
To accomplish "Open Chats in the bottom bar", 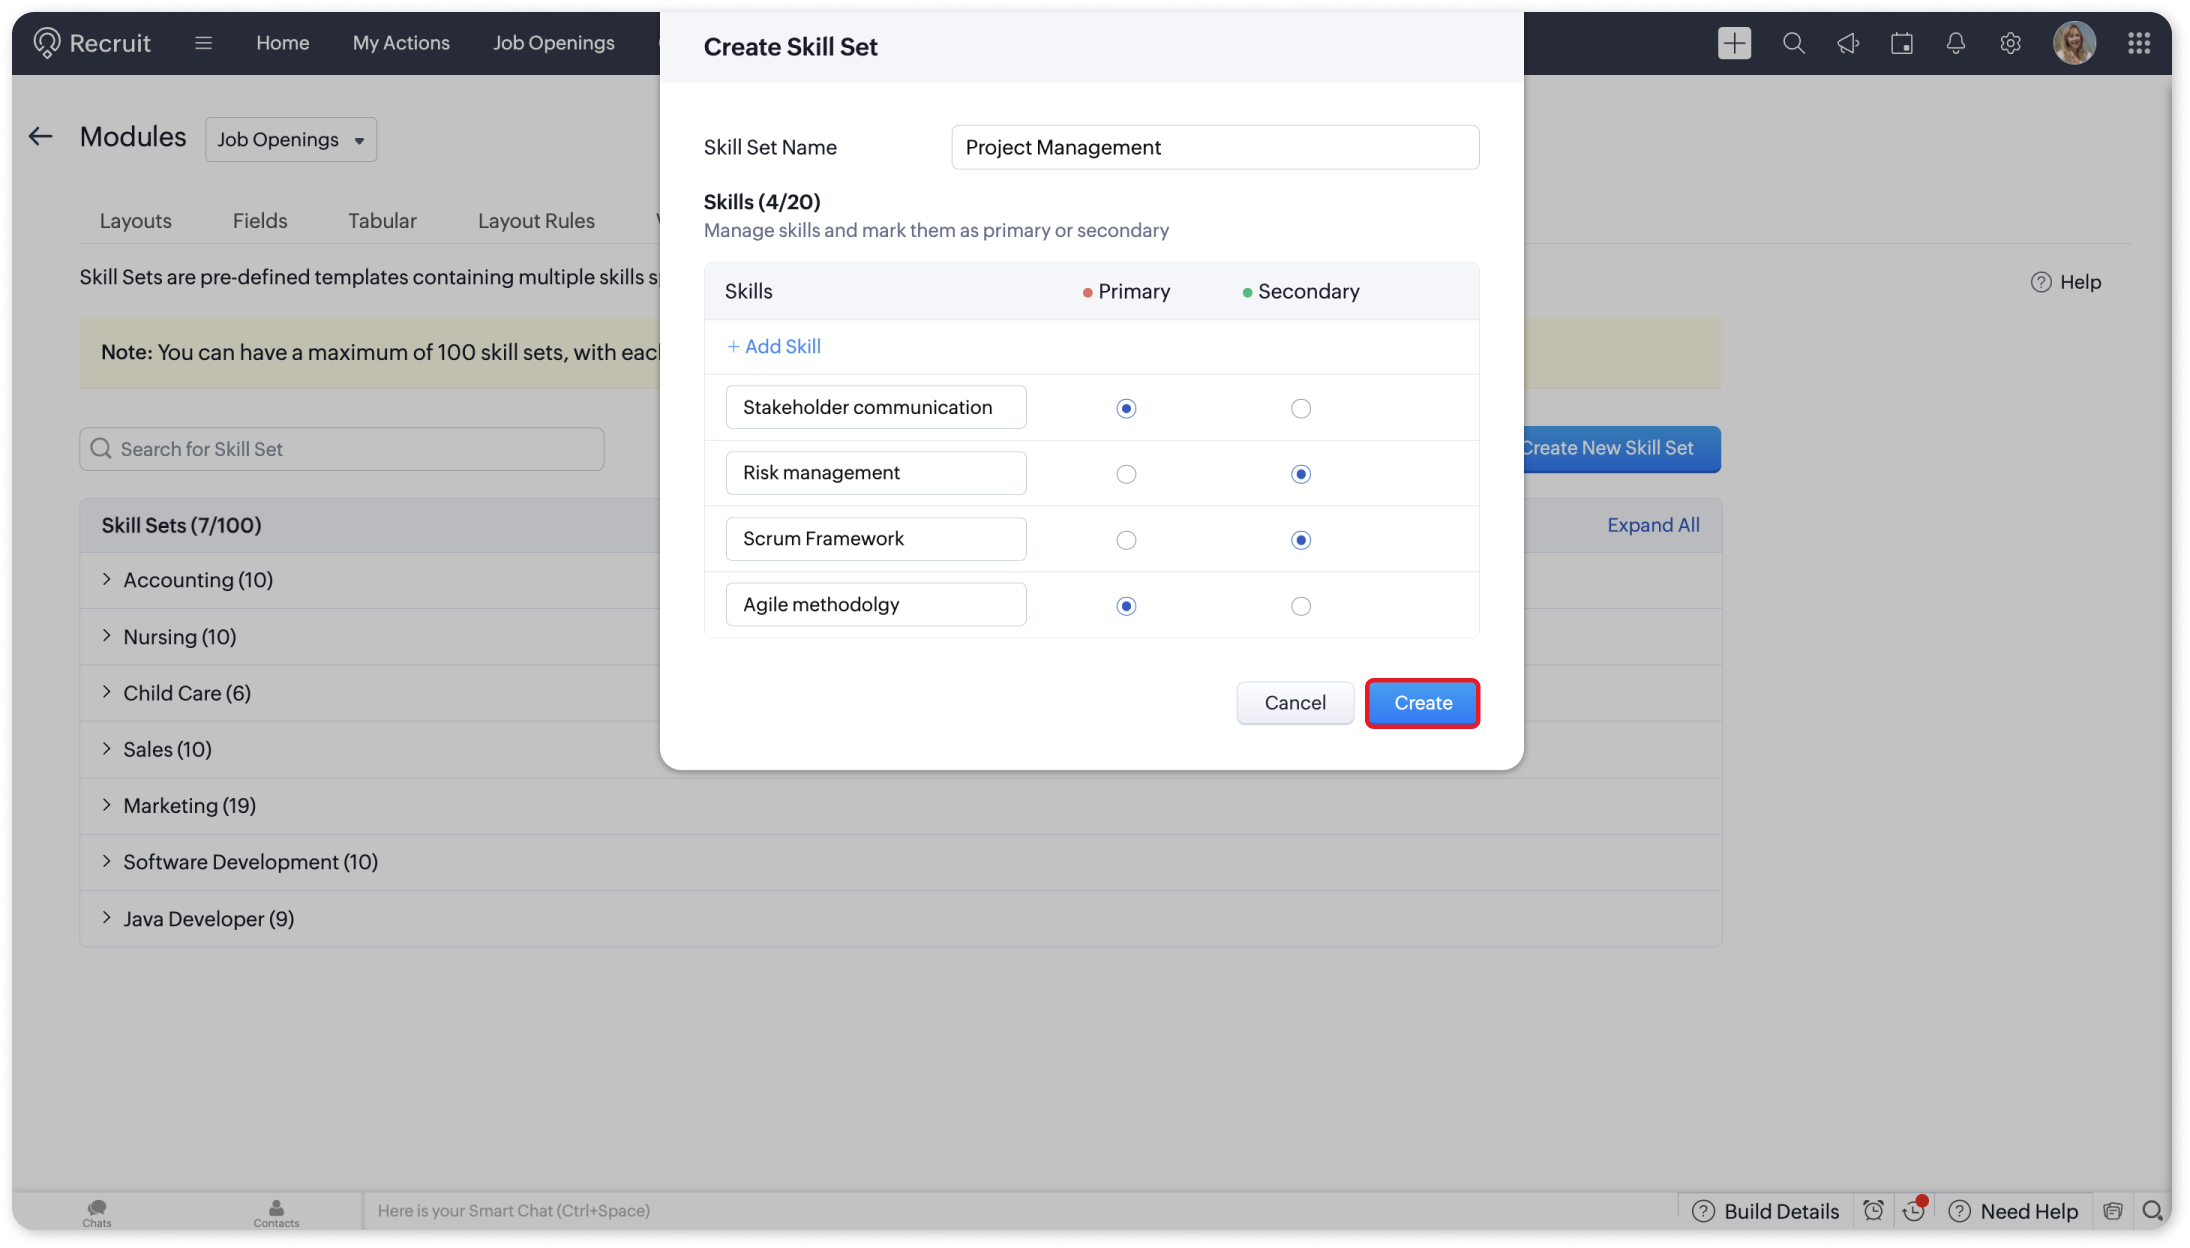I will [97, 1212].
